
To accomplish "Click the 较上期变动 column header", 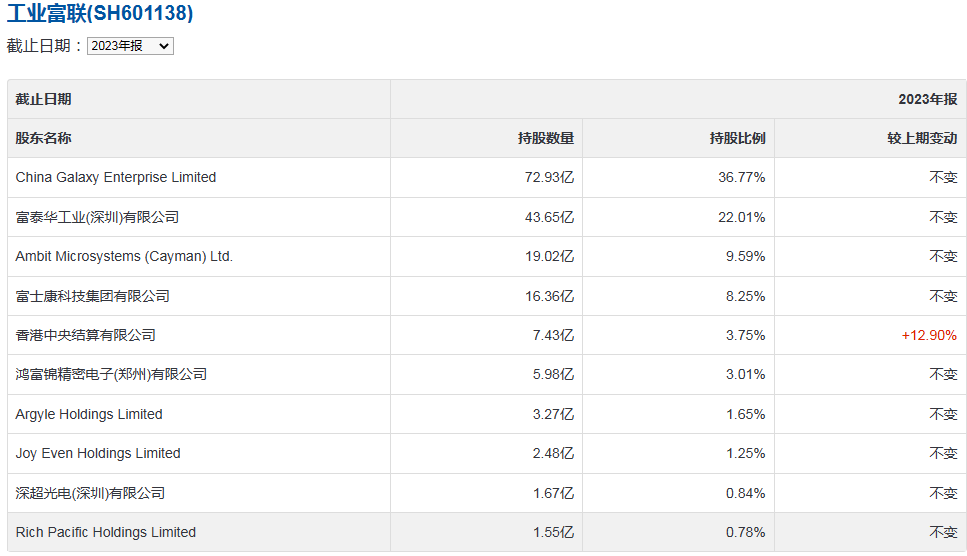I will pyautogui.click(x=922, y=138).
